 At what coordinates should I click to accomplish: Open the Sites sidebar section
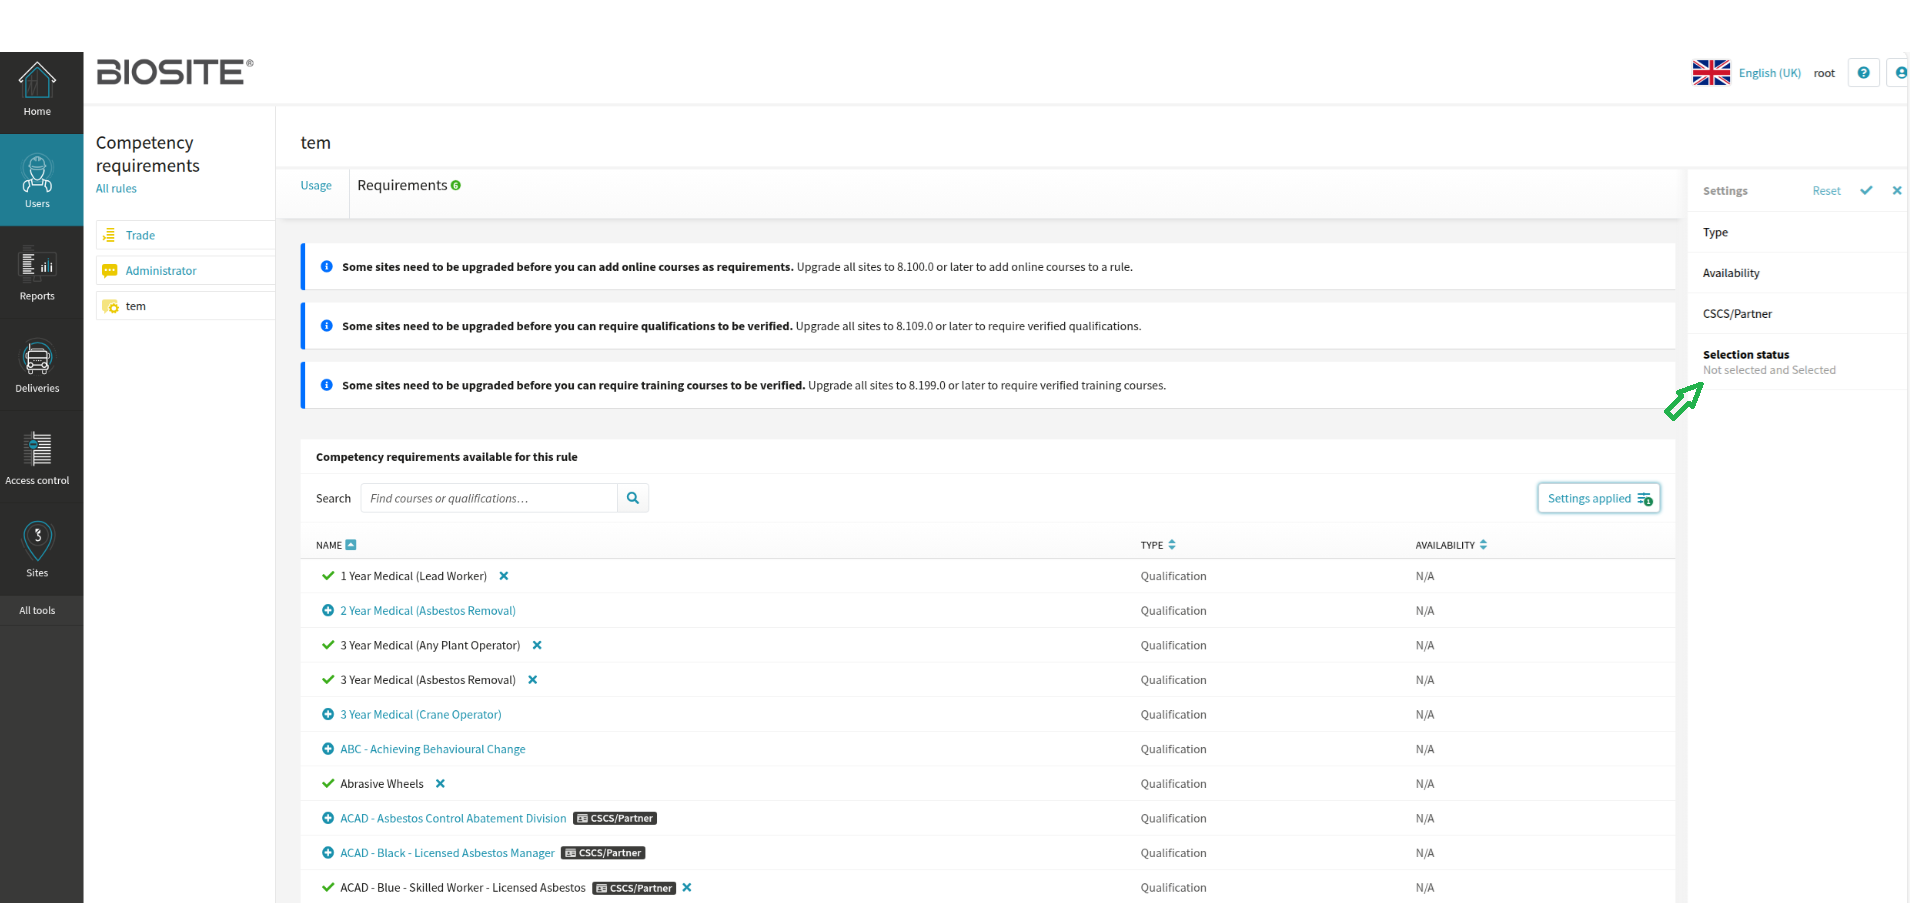(37, 550)
